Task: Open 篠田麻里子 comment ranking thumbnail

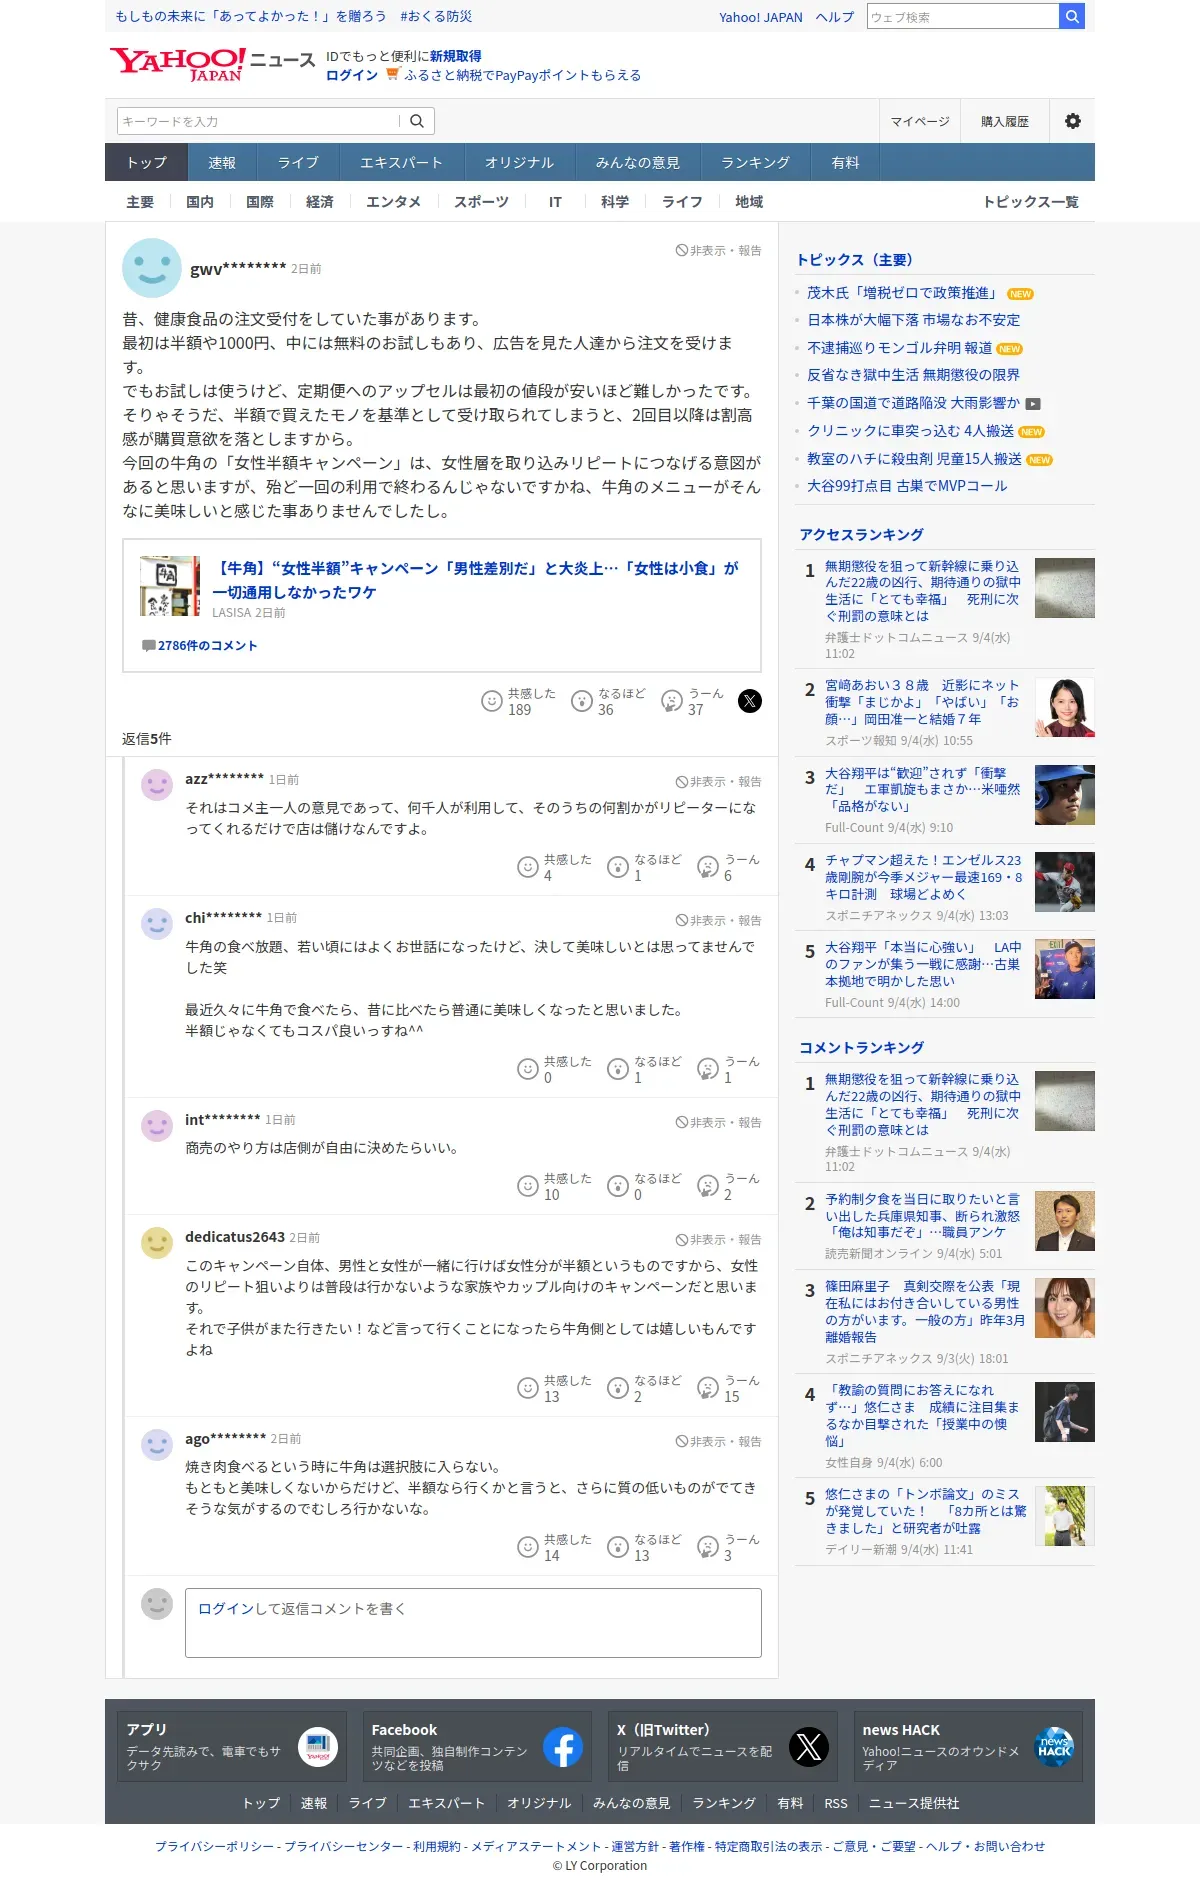Action: point(1065,1308)
